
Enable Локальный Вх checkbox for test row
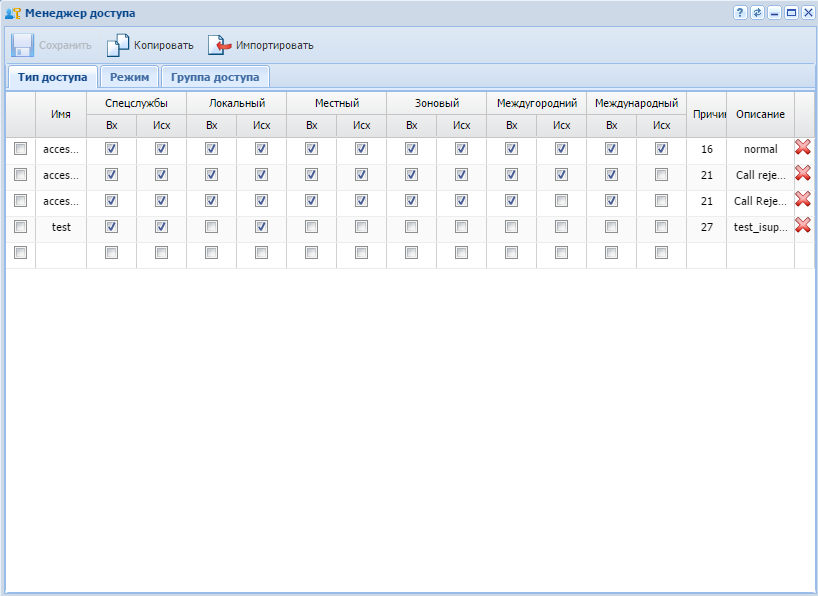211,226
